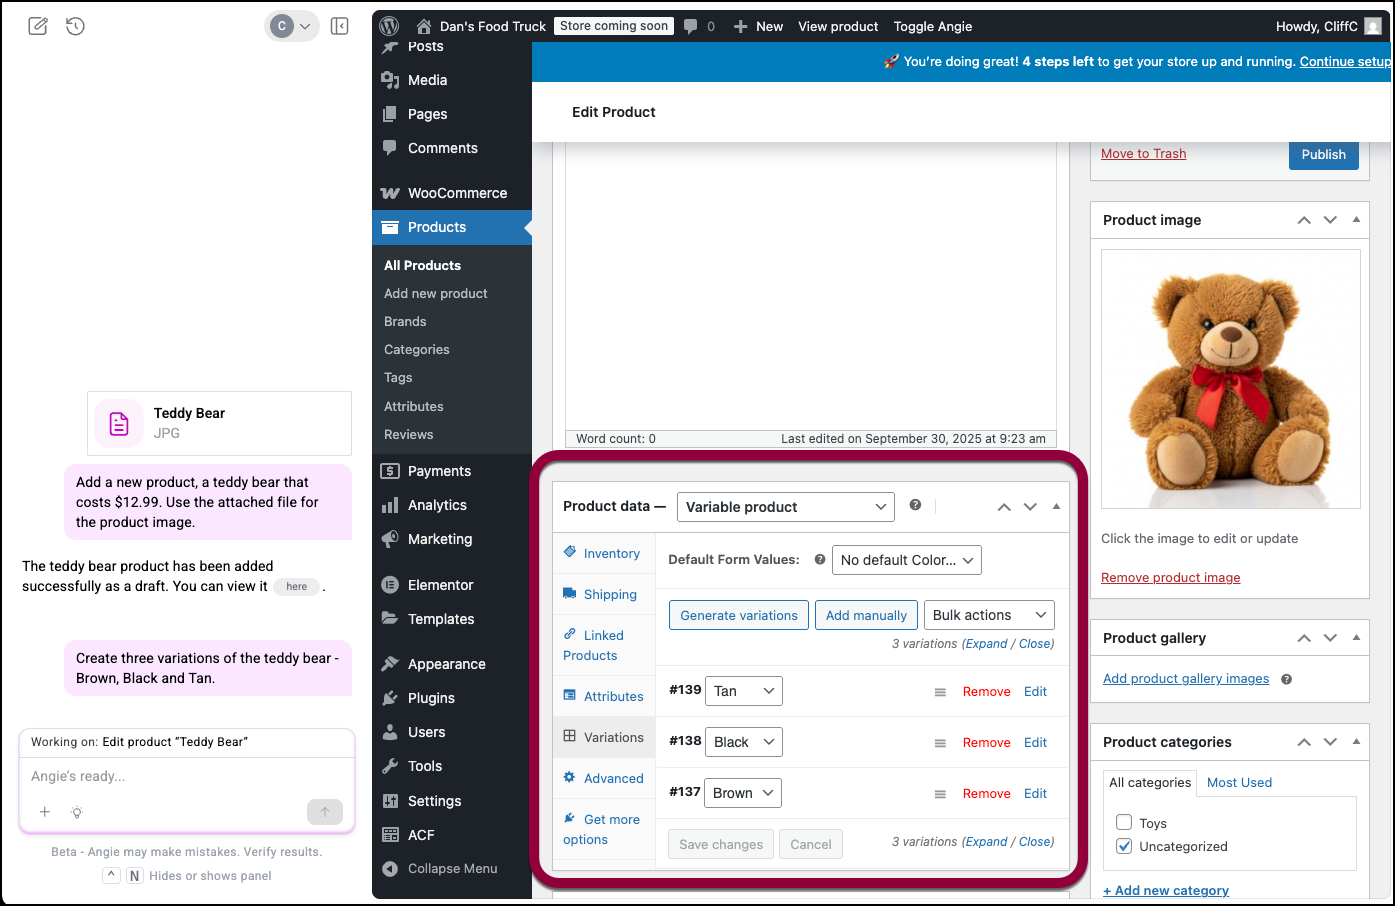Uncheck the Uncategorized category checkbox
The width and height of the screenshot is (1395, 906).
pos(1124,846)
